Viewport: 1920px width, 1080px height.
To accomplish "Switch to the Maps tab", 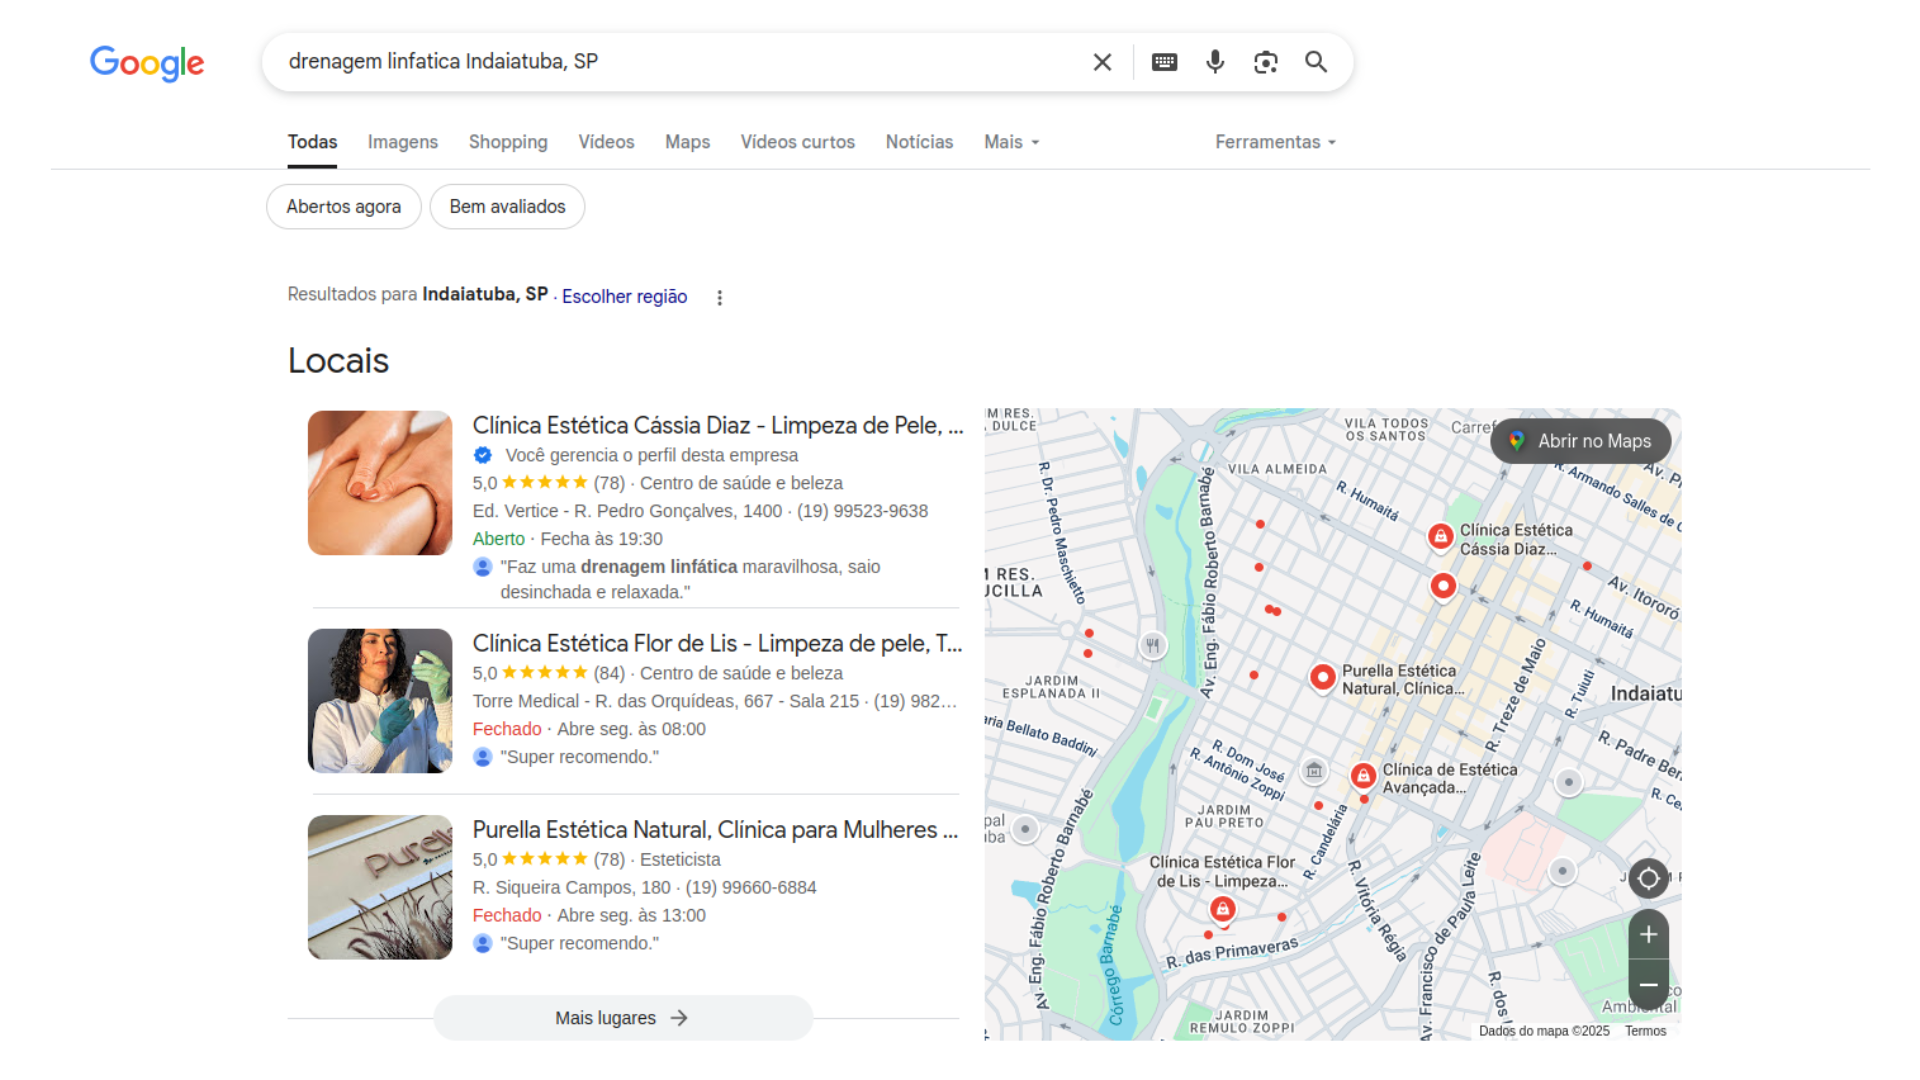I will pos(687,142).
